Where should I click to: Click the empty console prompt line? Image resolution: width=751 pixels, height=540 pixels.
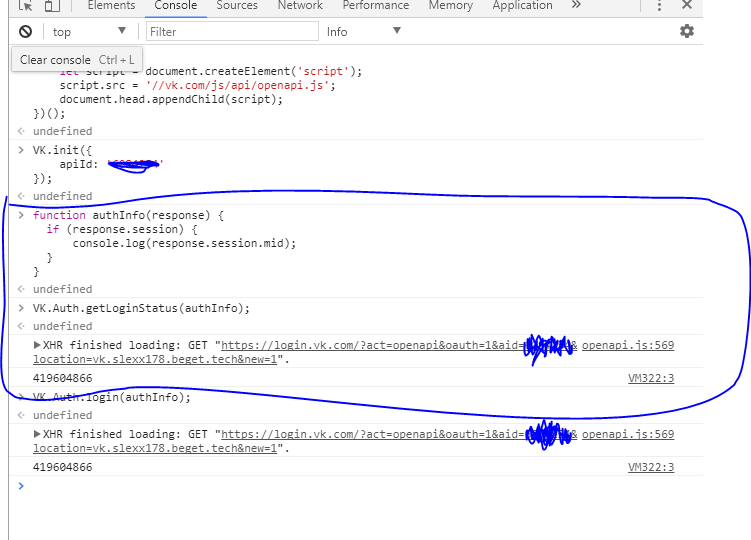coord(356,486)
